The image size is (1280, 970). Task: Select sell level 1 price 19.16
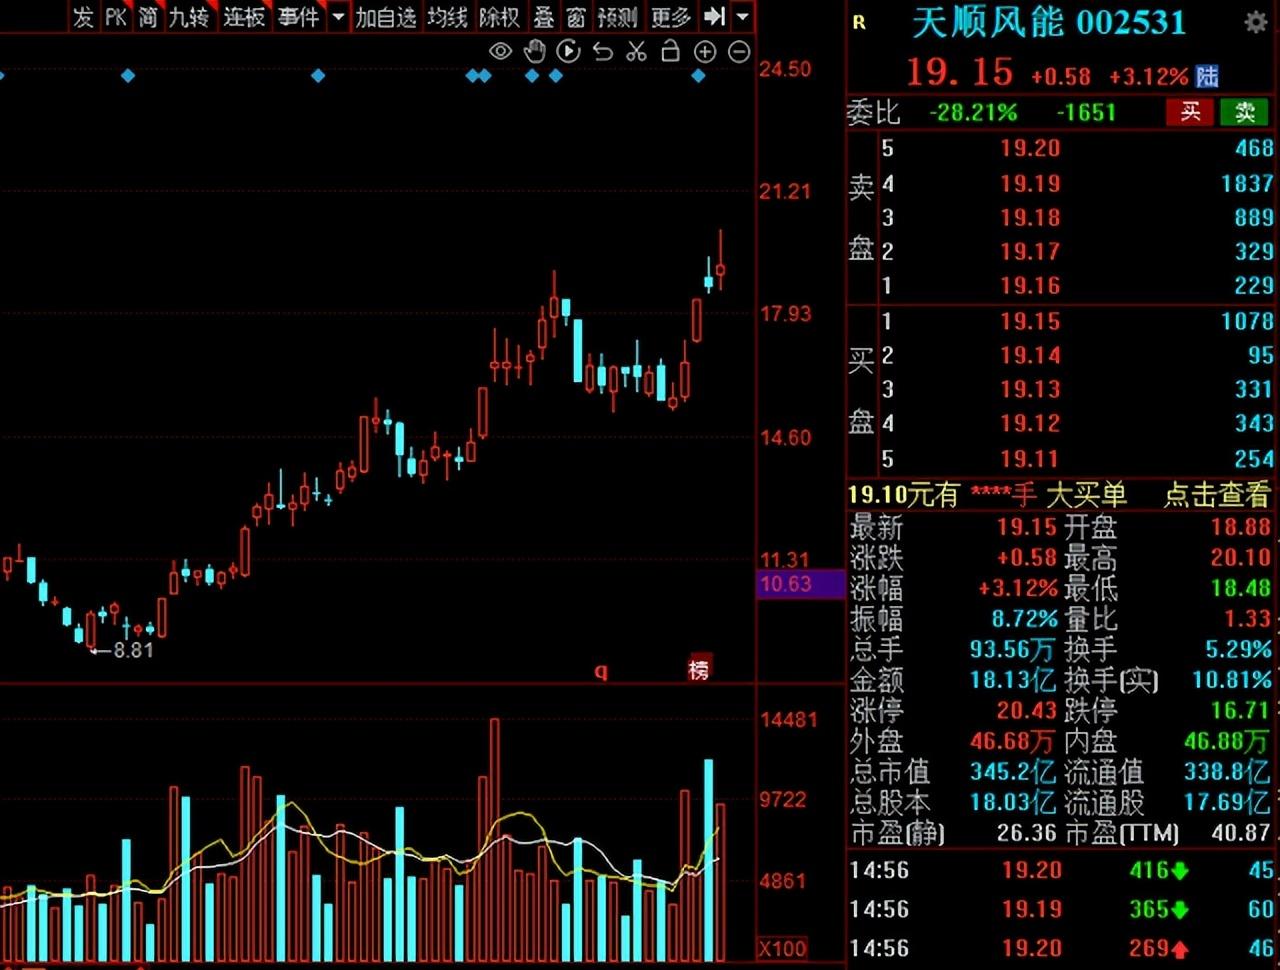coord(1030,286)
